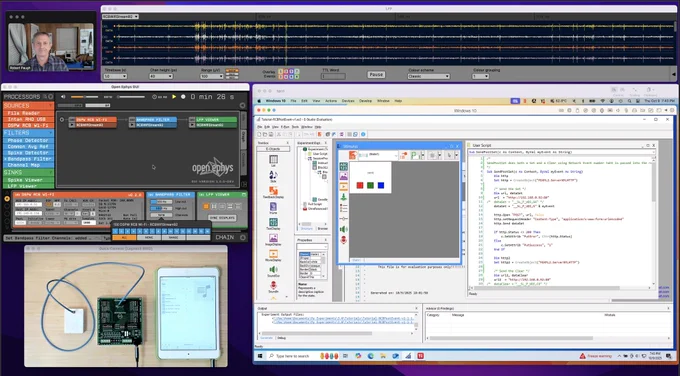Click the ImageDisplay object in Toolbox
The height and width of the screenshot is (376, 680).
pos(273,240)
